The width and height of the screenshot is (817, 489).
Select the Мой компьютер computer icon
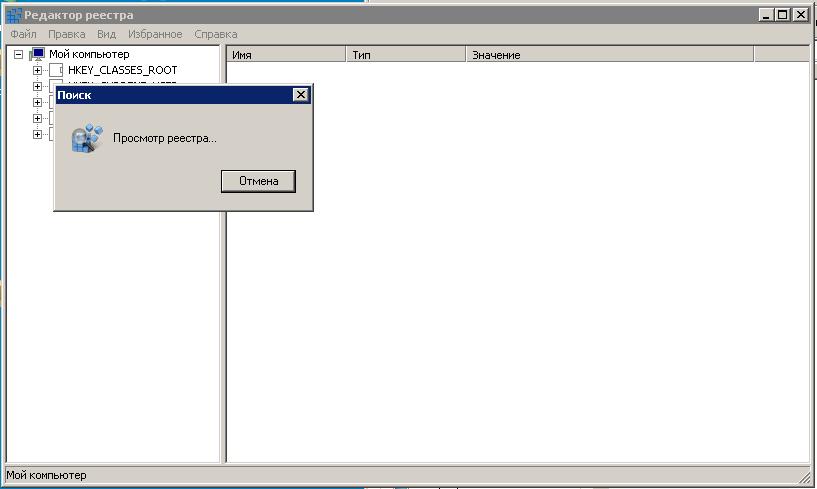pyautogui.click(x=38, y=54)
